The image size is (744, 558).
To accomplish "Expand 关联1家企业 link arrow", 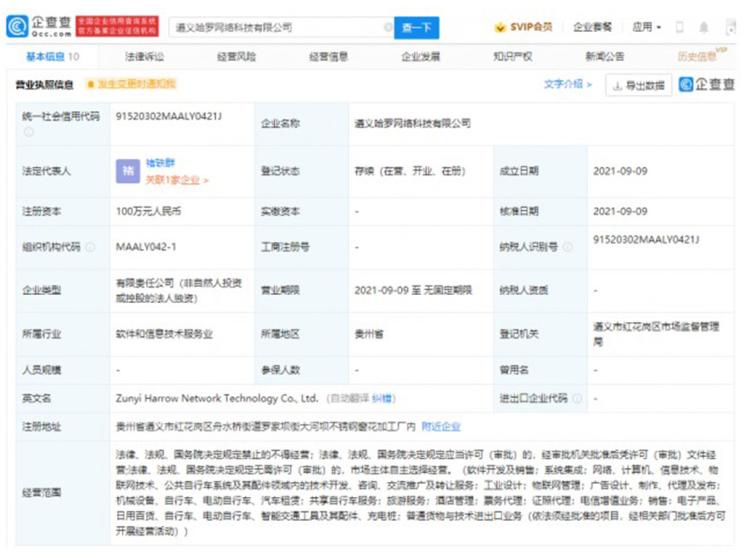I will tap(206, 181).
